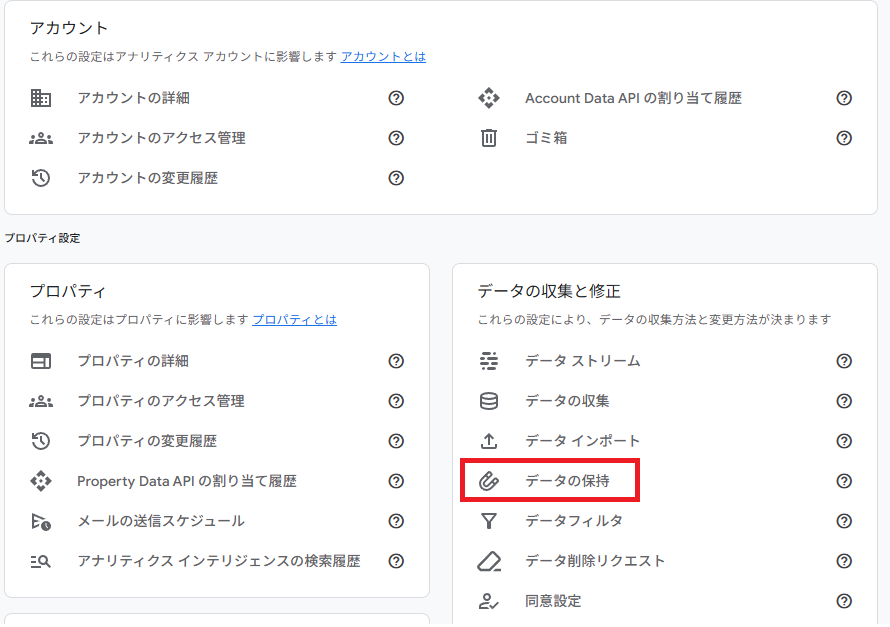Image resolution: width=890 pixels, height=627 pixels.
Task: Click the eraser icon beside データ削除リクエスト
Action: (489, 561)
